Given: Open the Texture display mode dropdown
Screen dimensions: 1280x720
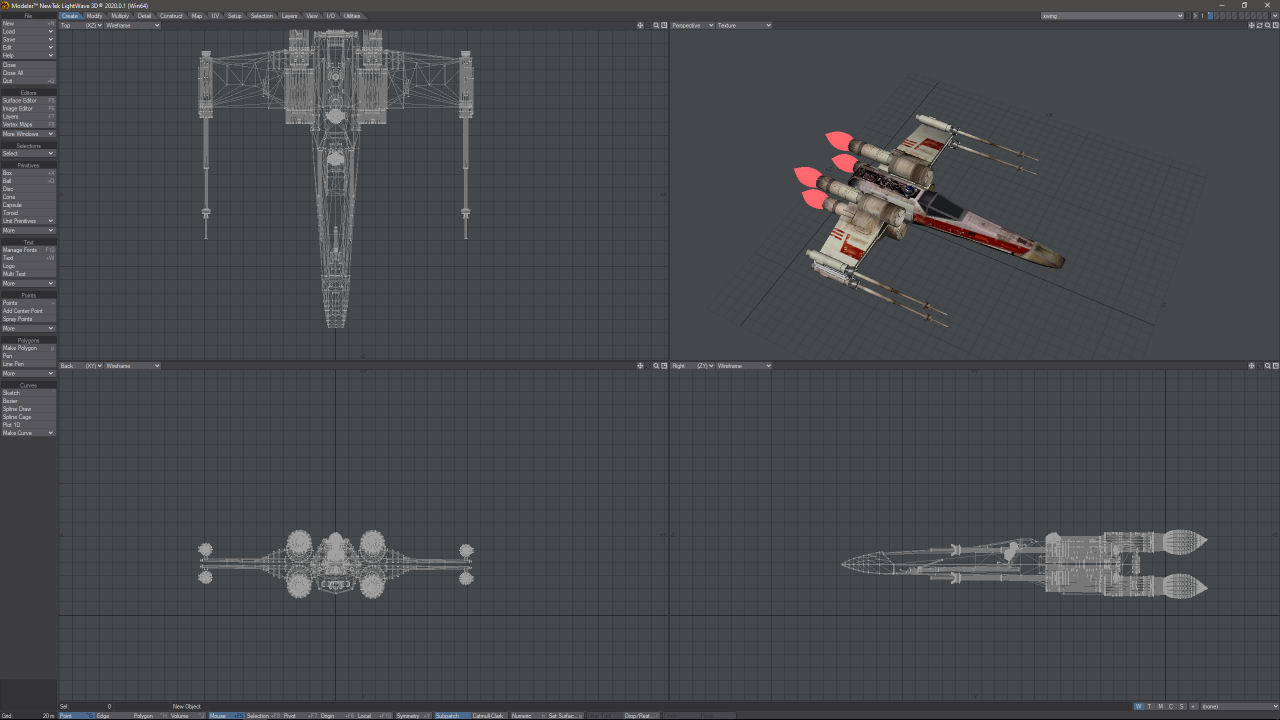Looking at the screenshot, I should (x=744, y=25).
